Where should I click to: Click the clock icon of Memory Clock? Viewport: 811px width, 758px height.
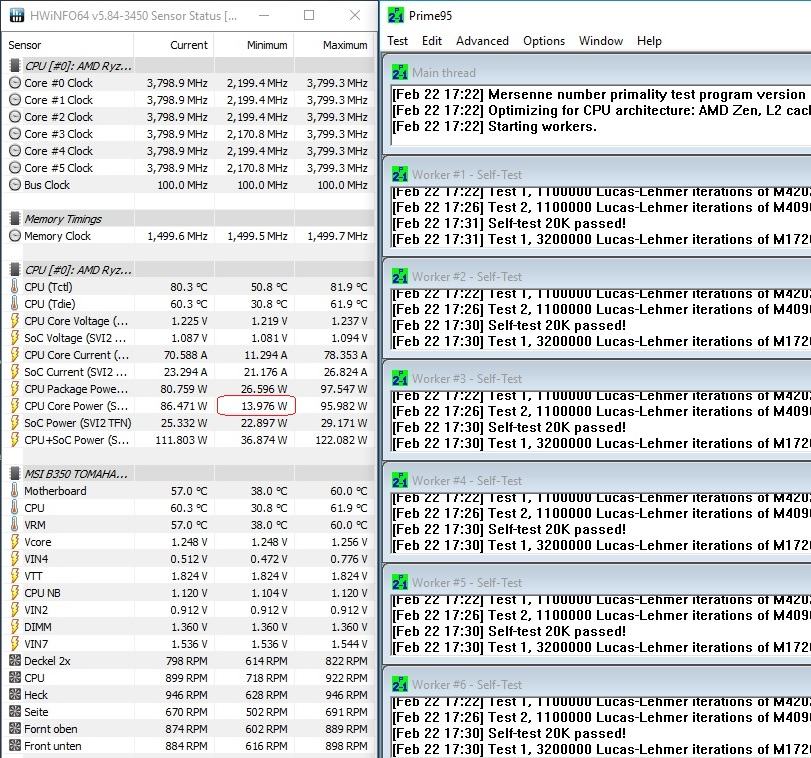pyautogui.click(x=15, y=236)
